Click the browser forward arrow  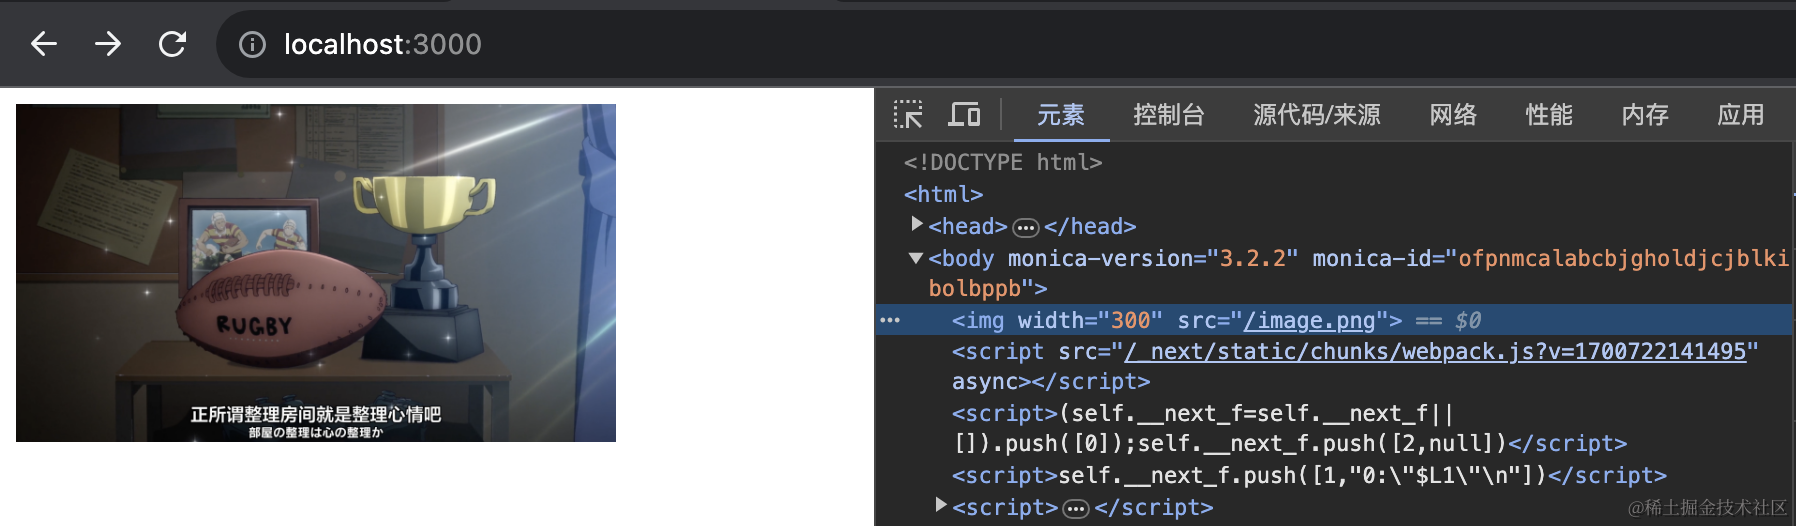(108, 44)
